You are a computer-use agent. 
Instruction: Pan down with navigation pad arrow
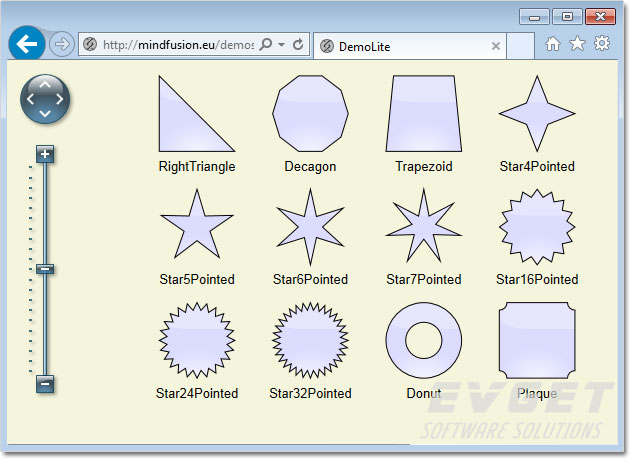45,113
